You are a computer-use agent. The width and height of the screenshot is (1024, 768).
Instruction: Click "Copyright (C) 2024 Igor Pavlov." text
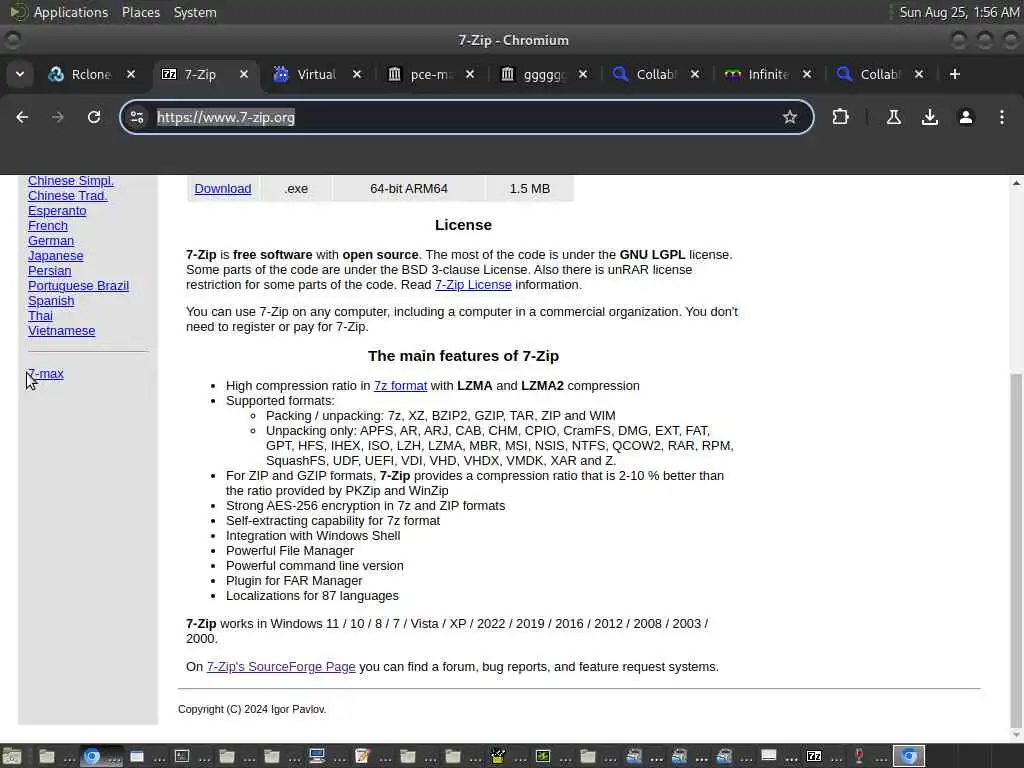[252, 709]
